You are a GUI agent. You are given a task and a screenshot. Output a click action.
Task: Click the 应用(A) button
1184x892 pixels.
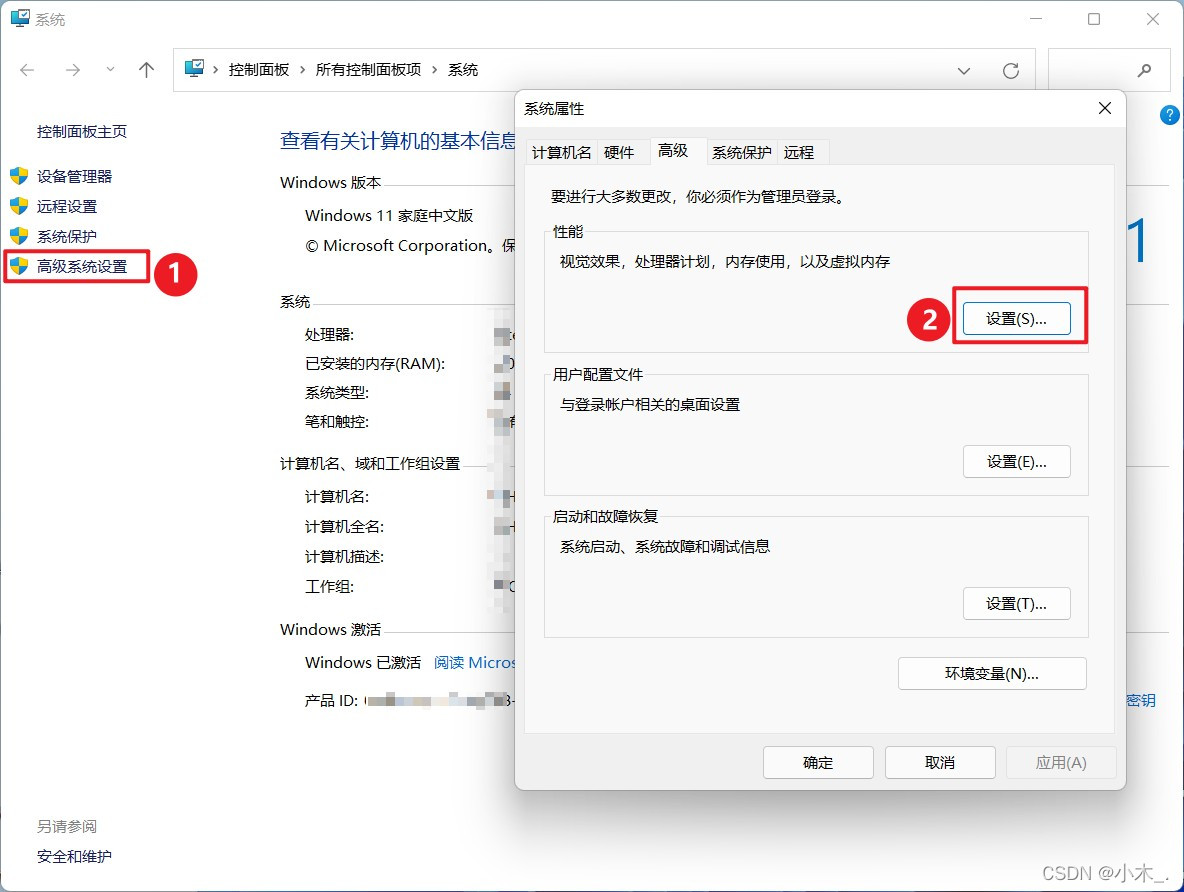[x=1061, y=763]
